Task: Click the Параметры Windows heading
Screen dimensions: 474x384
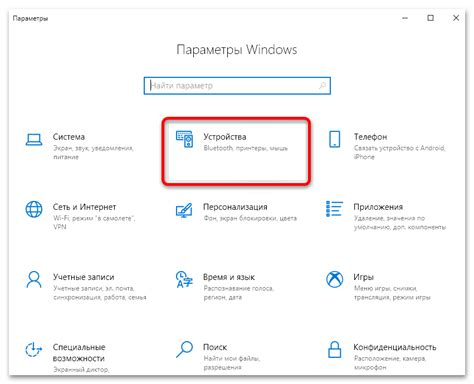Action: [x=237, y=50]
